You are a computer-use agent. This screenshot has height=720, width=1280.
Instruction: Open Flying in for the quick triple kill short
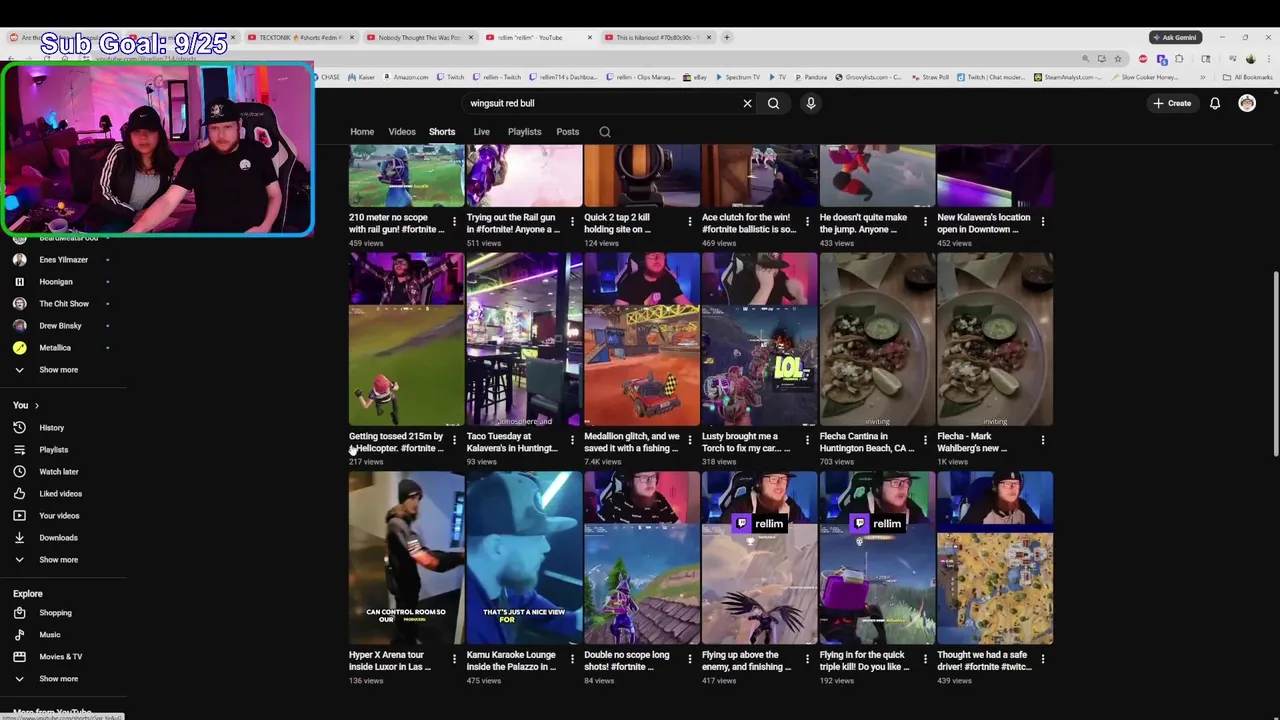point(865,661)
